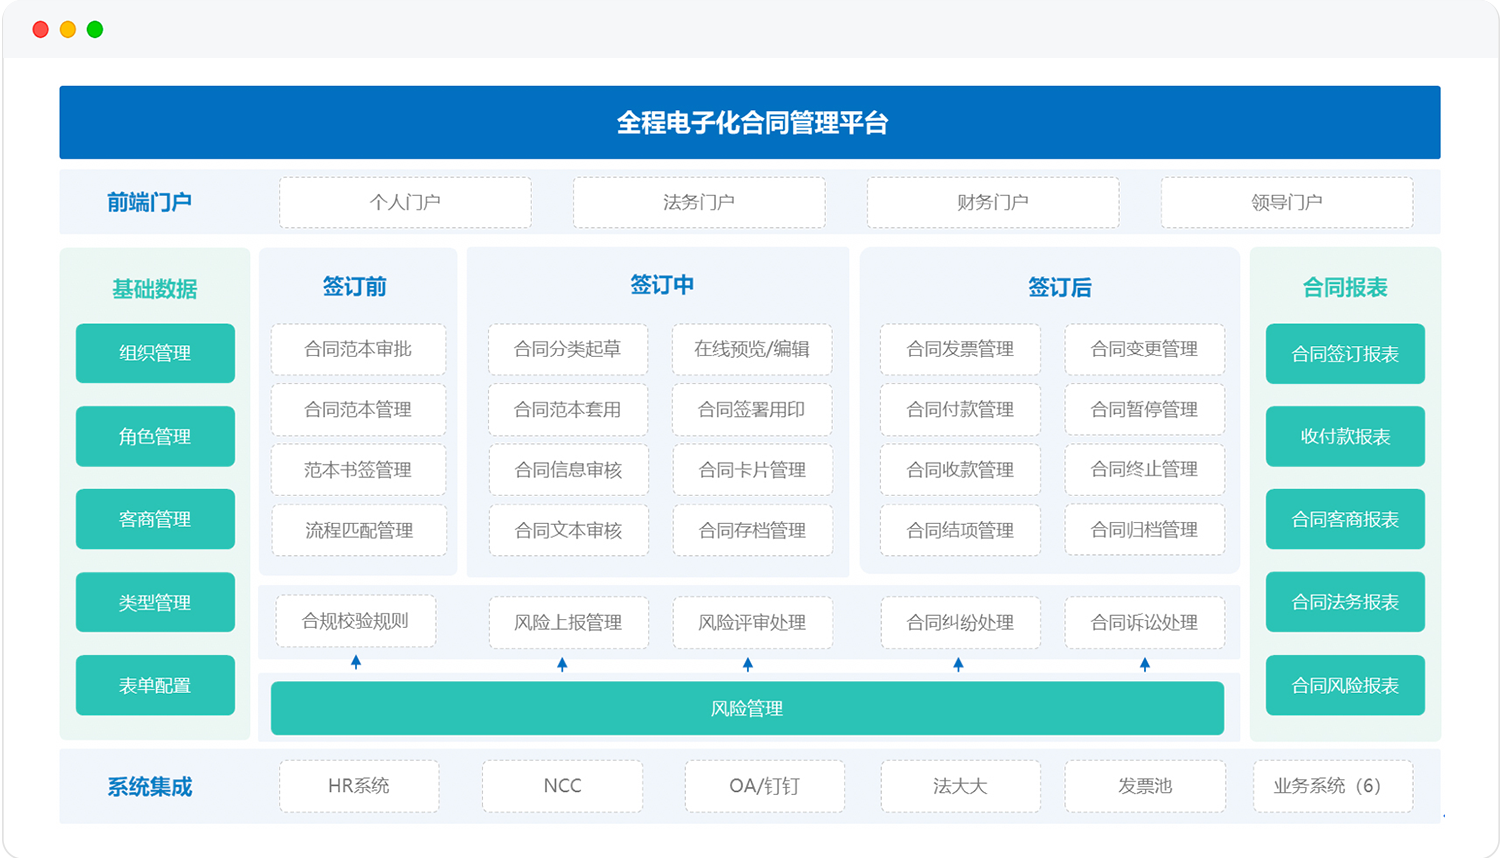Select 合同分类起草 item
The width and height of the screenshot is (1500, 858).
point(568,349)
